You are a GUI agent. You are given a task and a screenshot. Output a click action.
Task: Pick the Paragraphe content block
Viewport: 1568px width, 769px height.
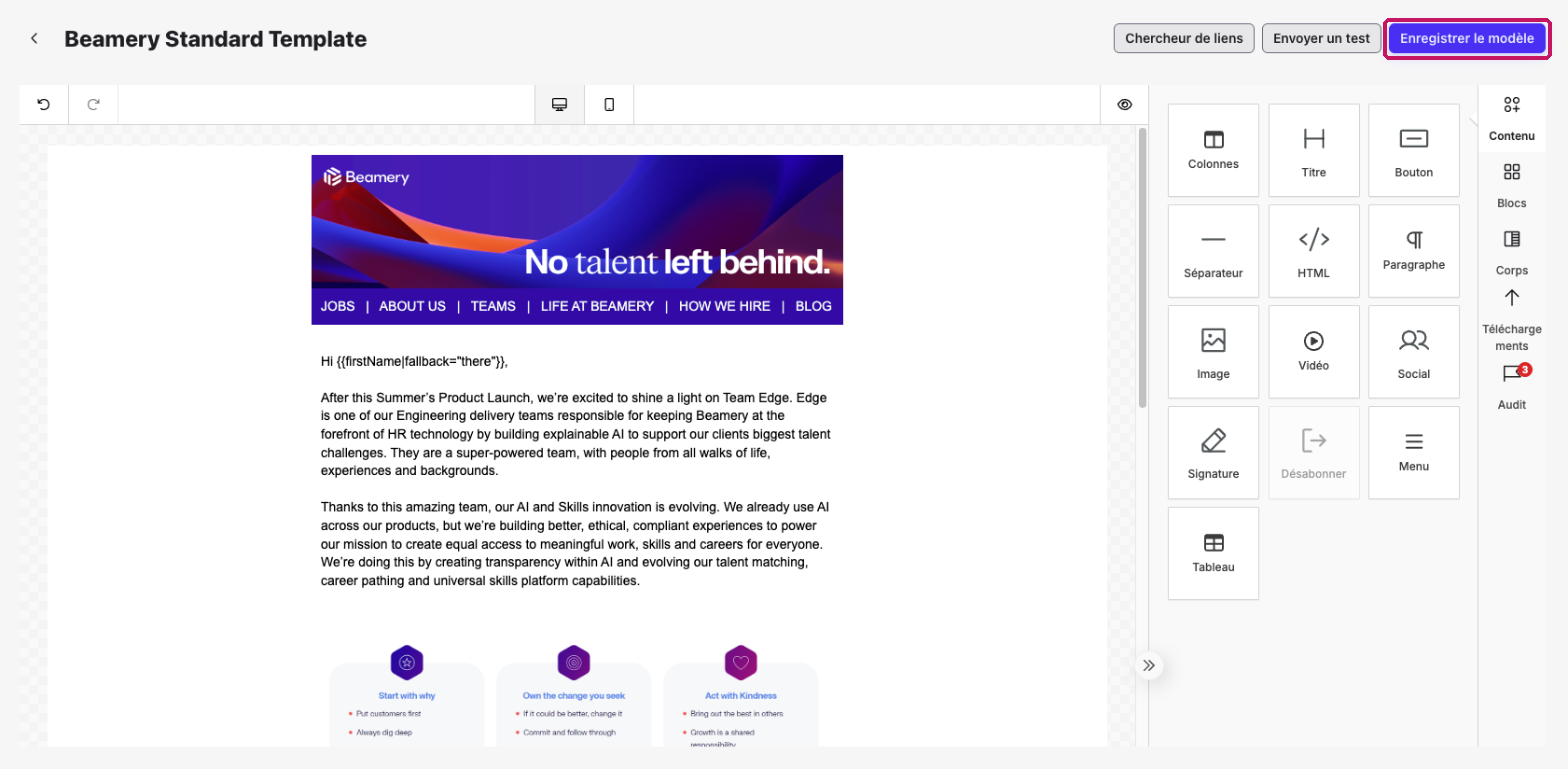point(1414,251)
